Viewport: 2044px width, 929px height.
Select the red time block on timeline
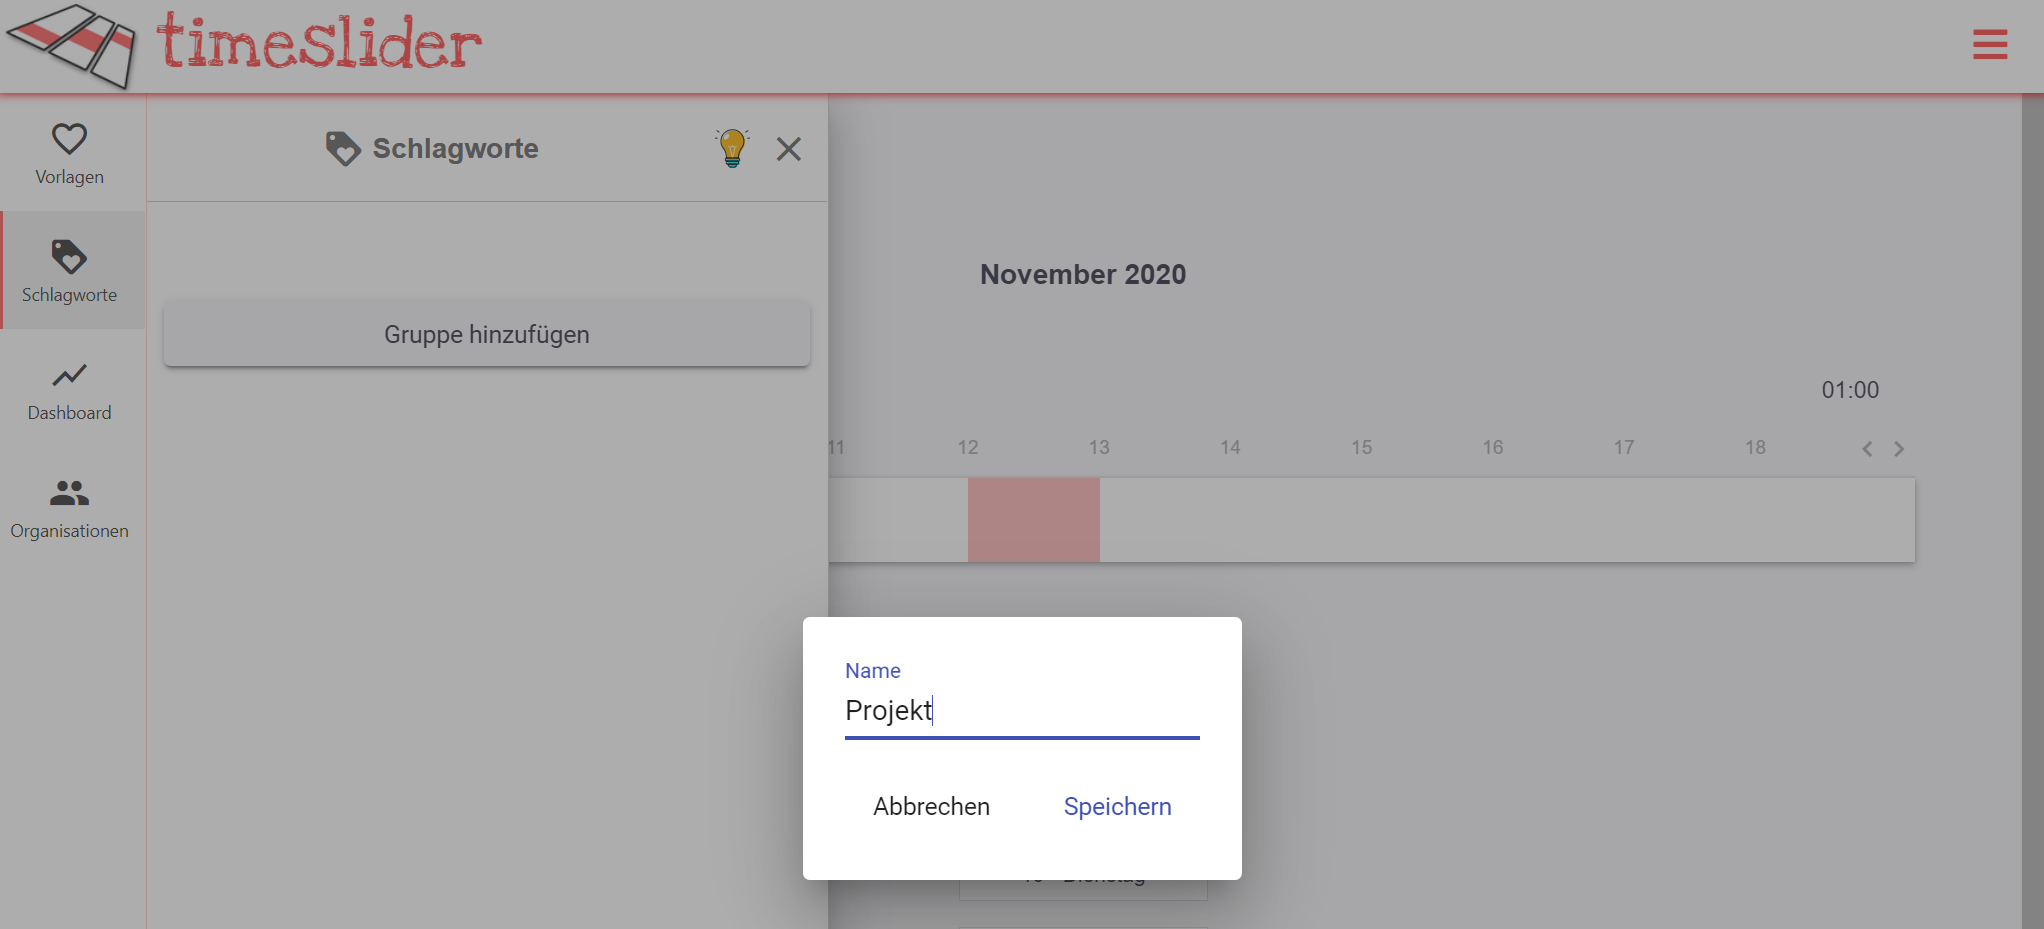(1033, 519)
